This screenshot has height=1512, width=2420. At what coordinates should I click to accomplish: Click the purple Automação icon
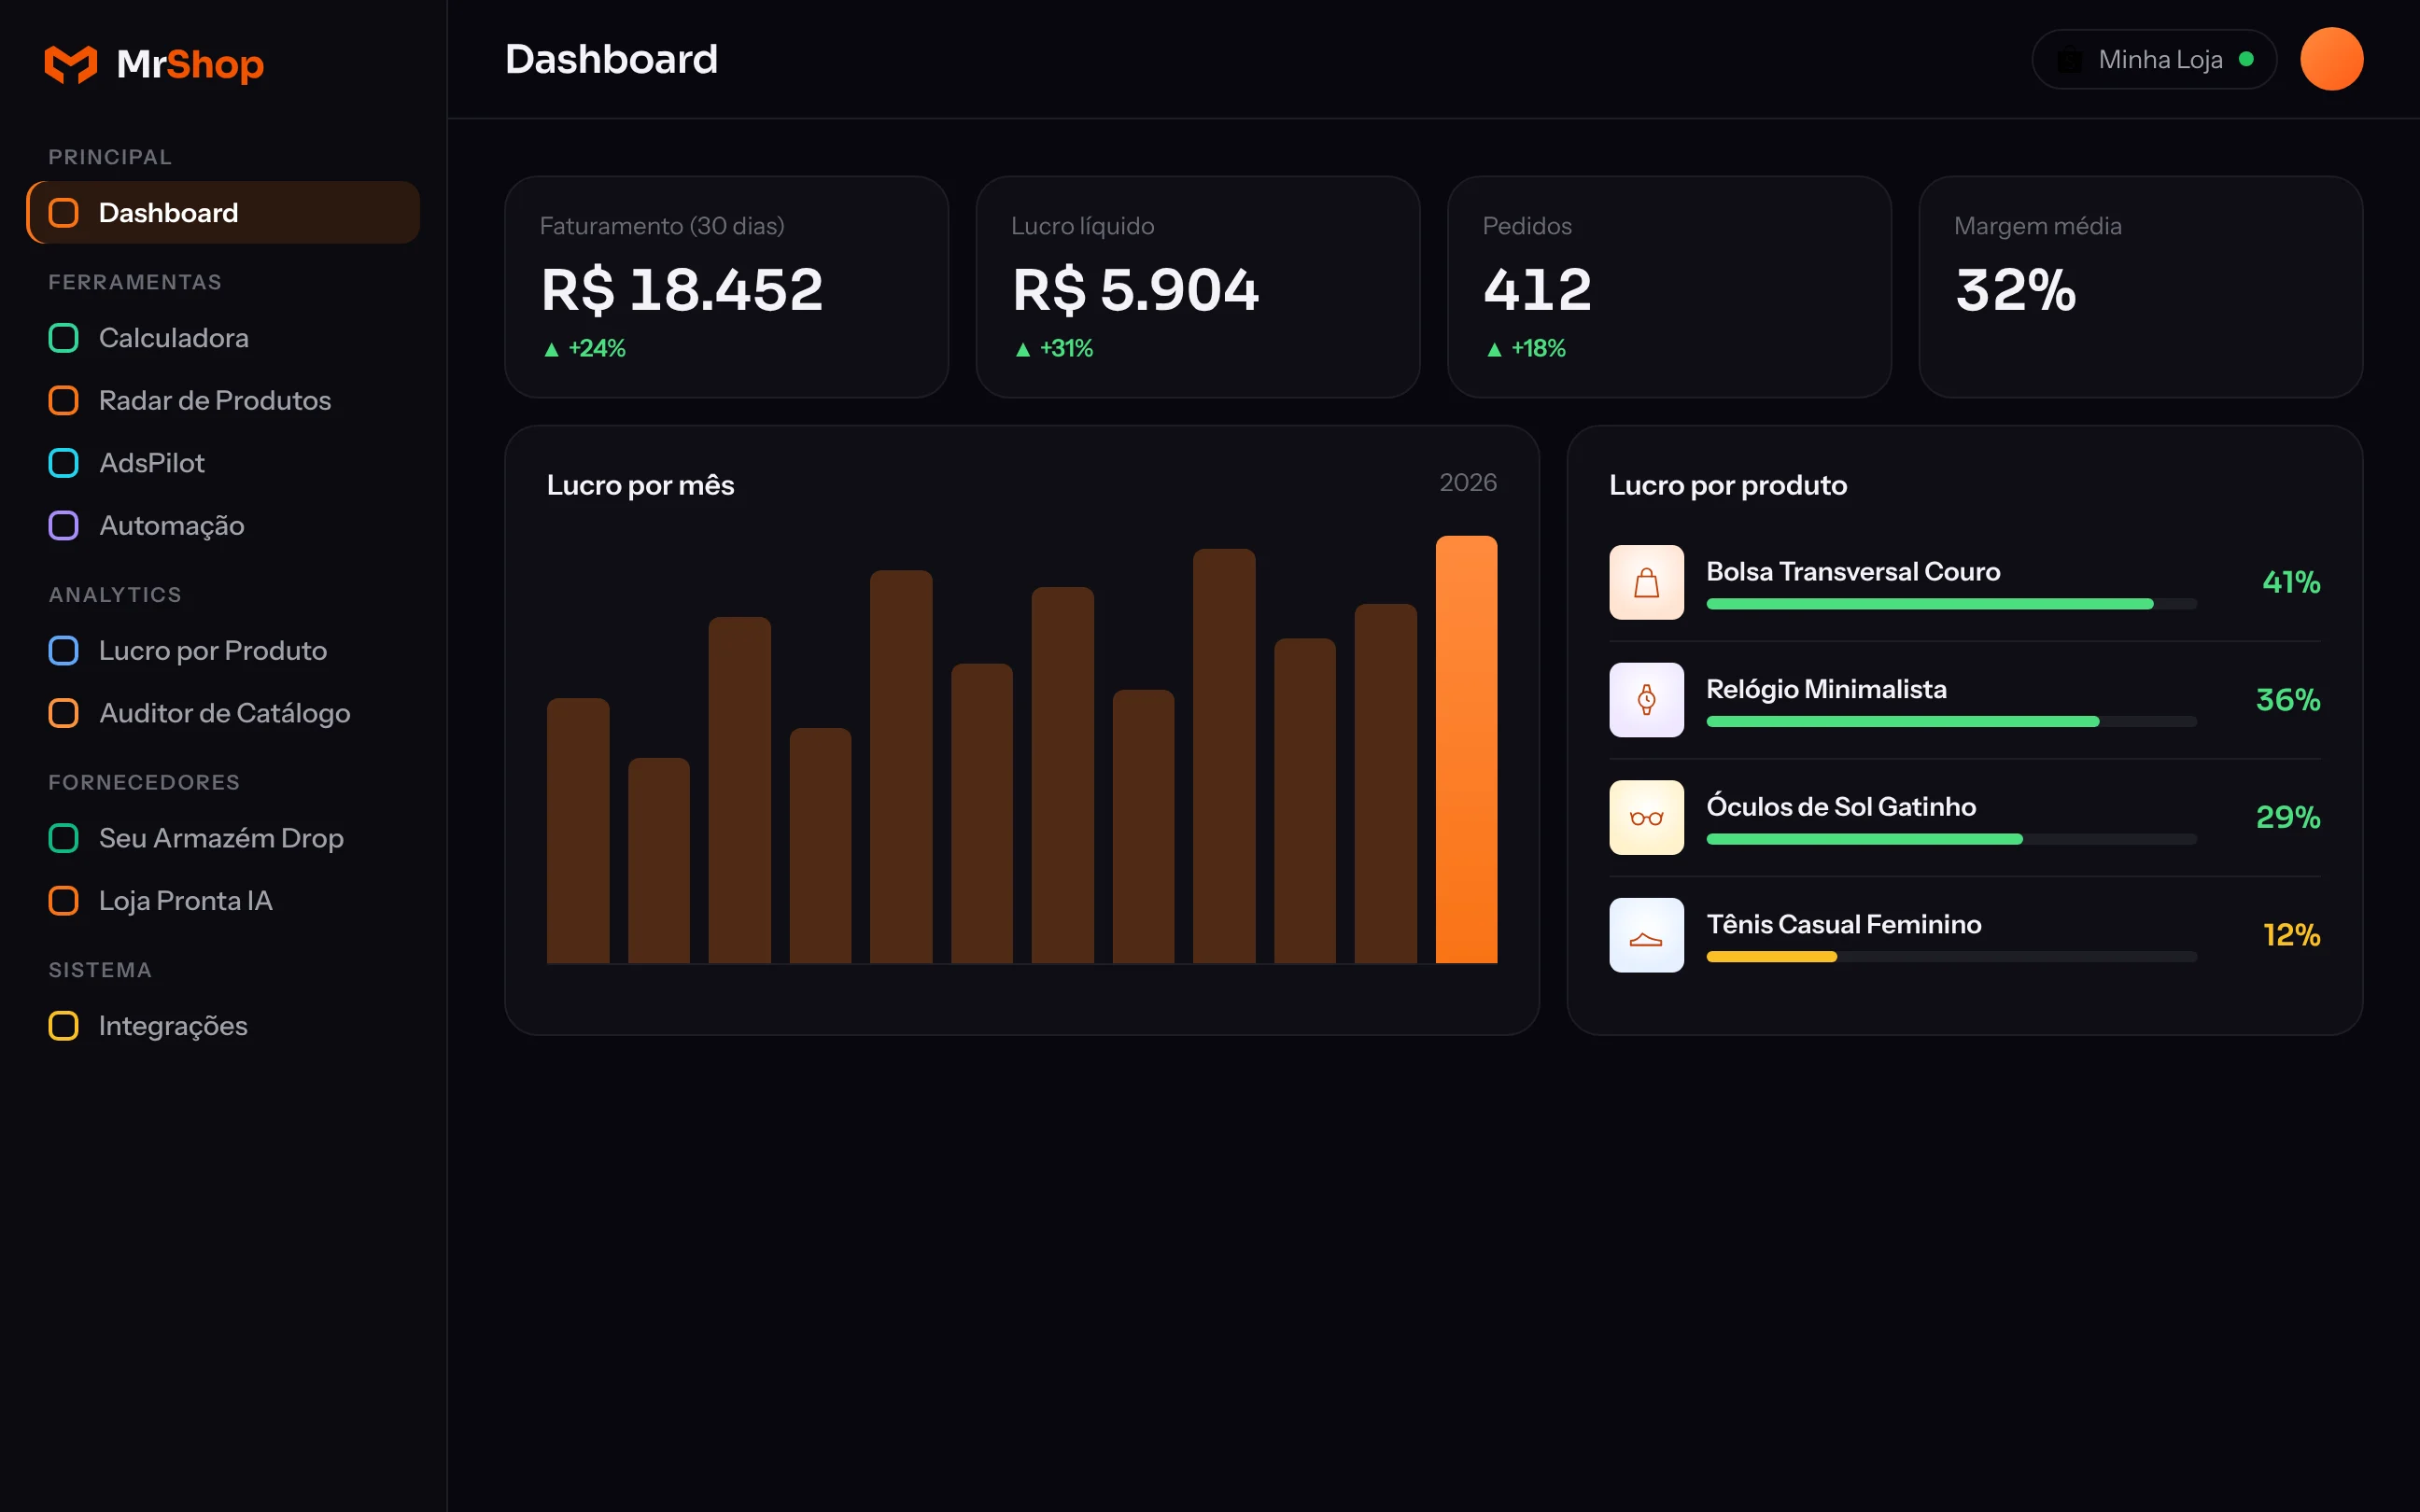(64, 525)
